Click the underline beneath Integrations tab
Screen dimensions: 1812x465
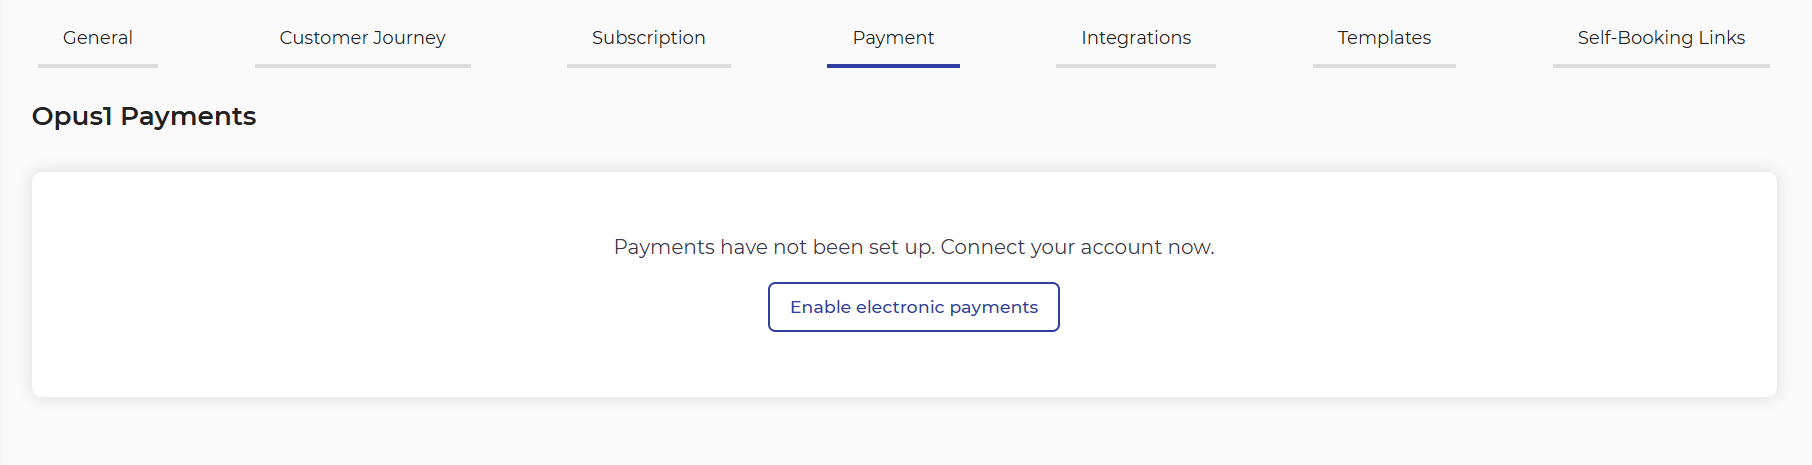click(1136, 66)
